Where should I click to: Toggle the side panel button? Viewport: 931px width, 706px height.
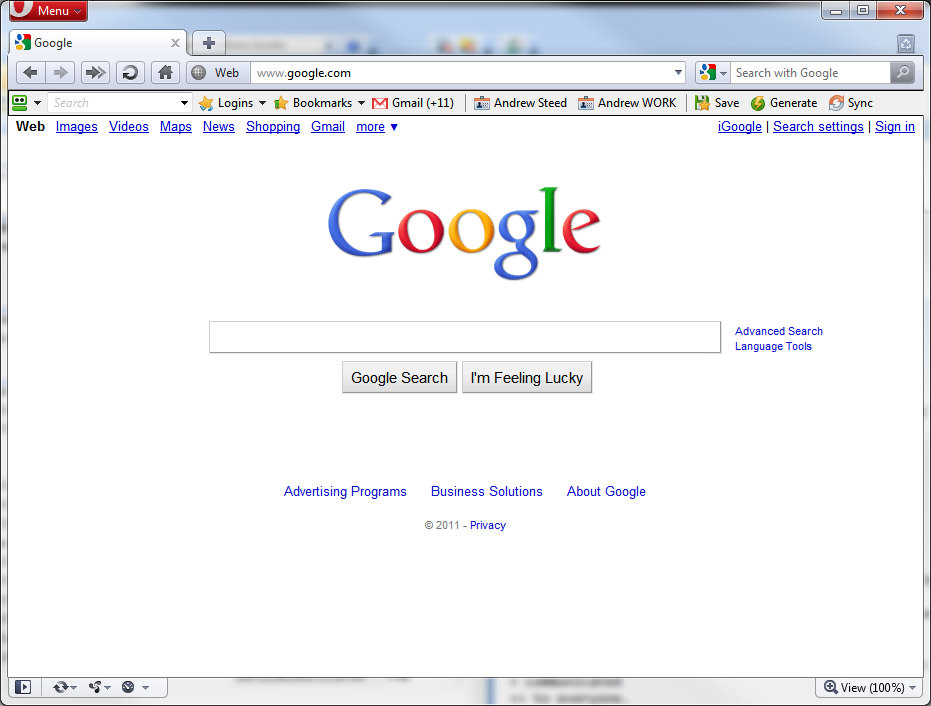(x=23, y=687)
